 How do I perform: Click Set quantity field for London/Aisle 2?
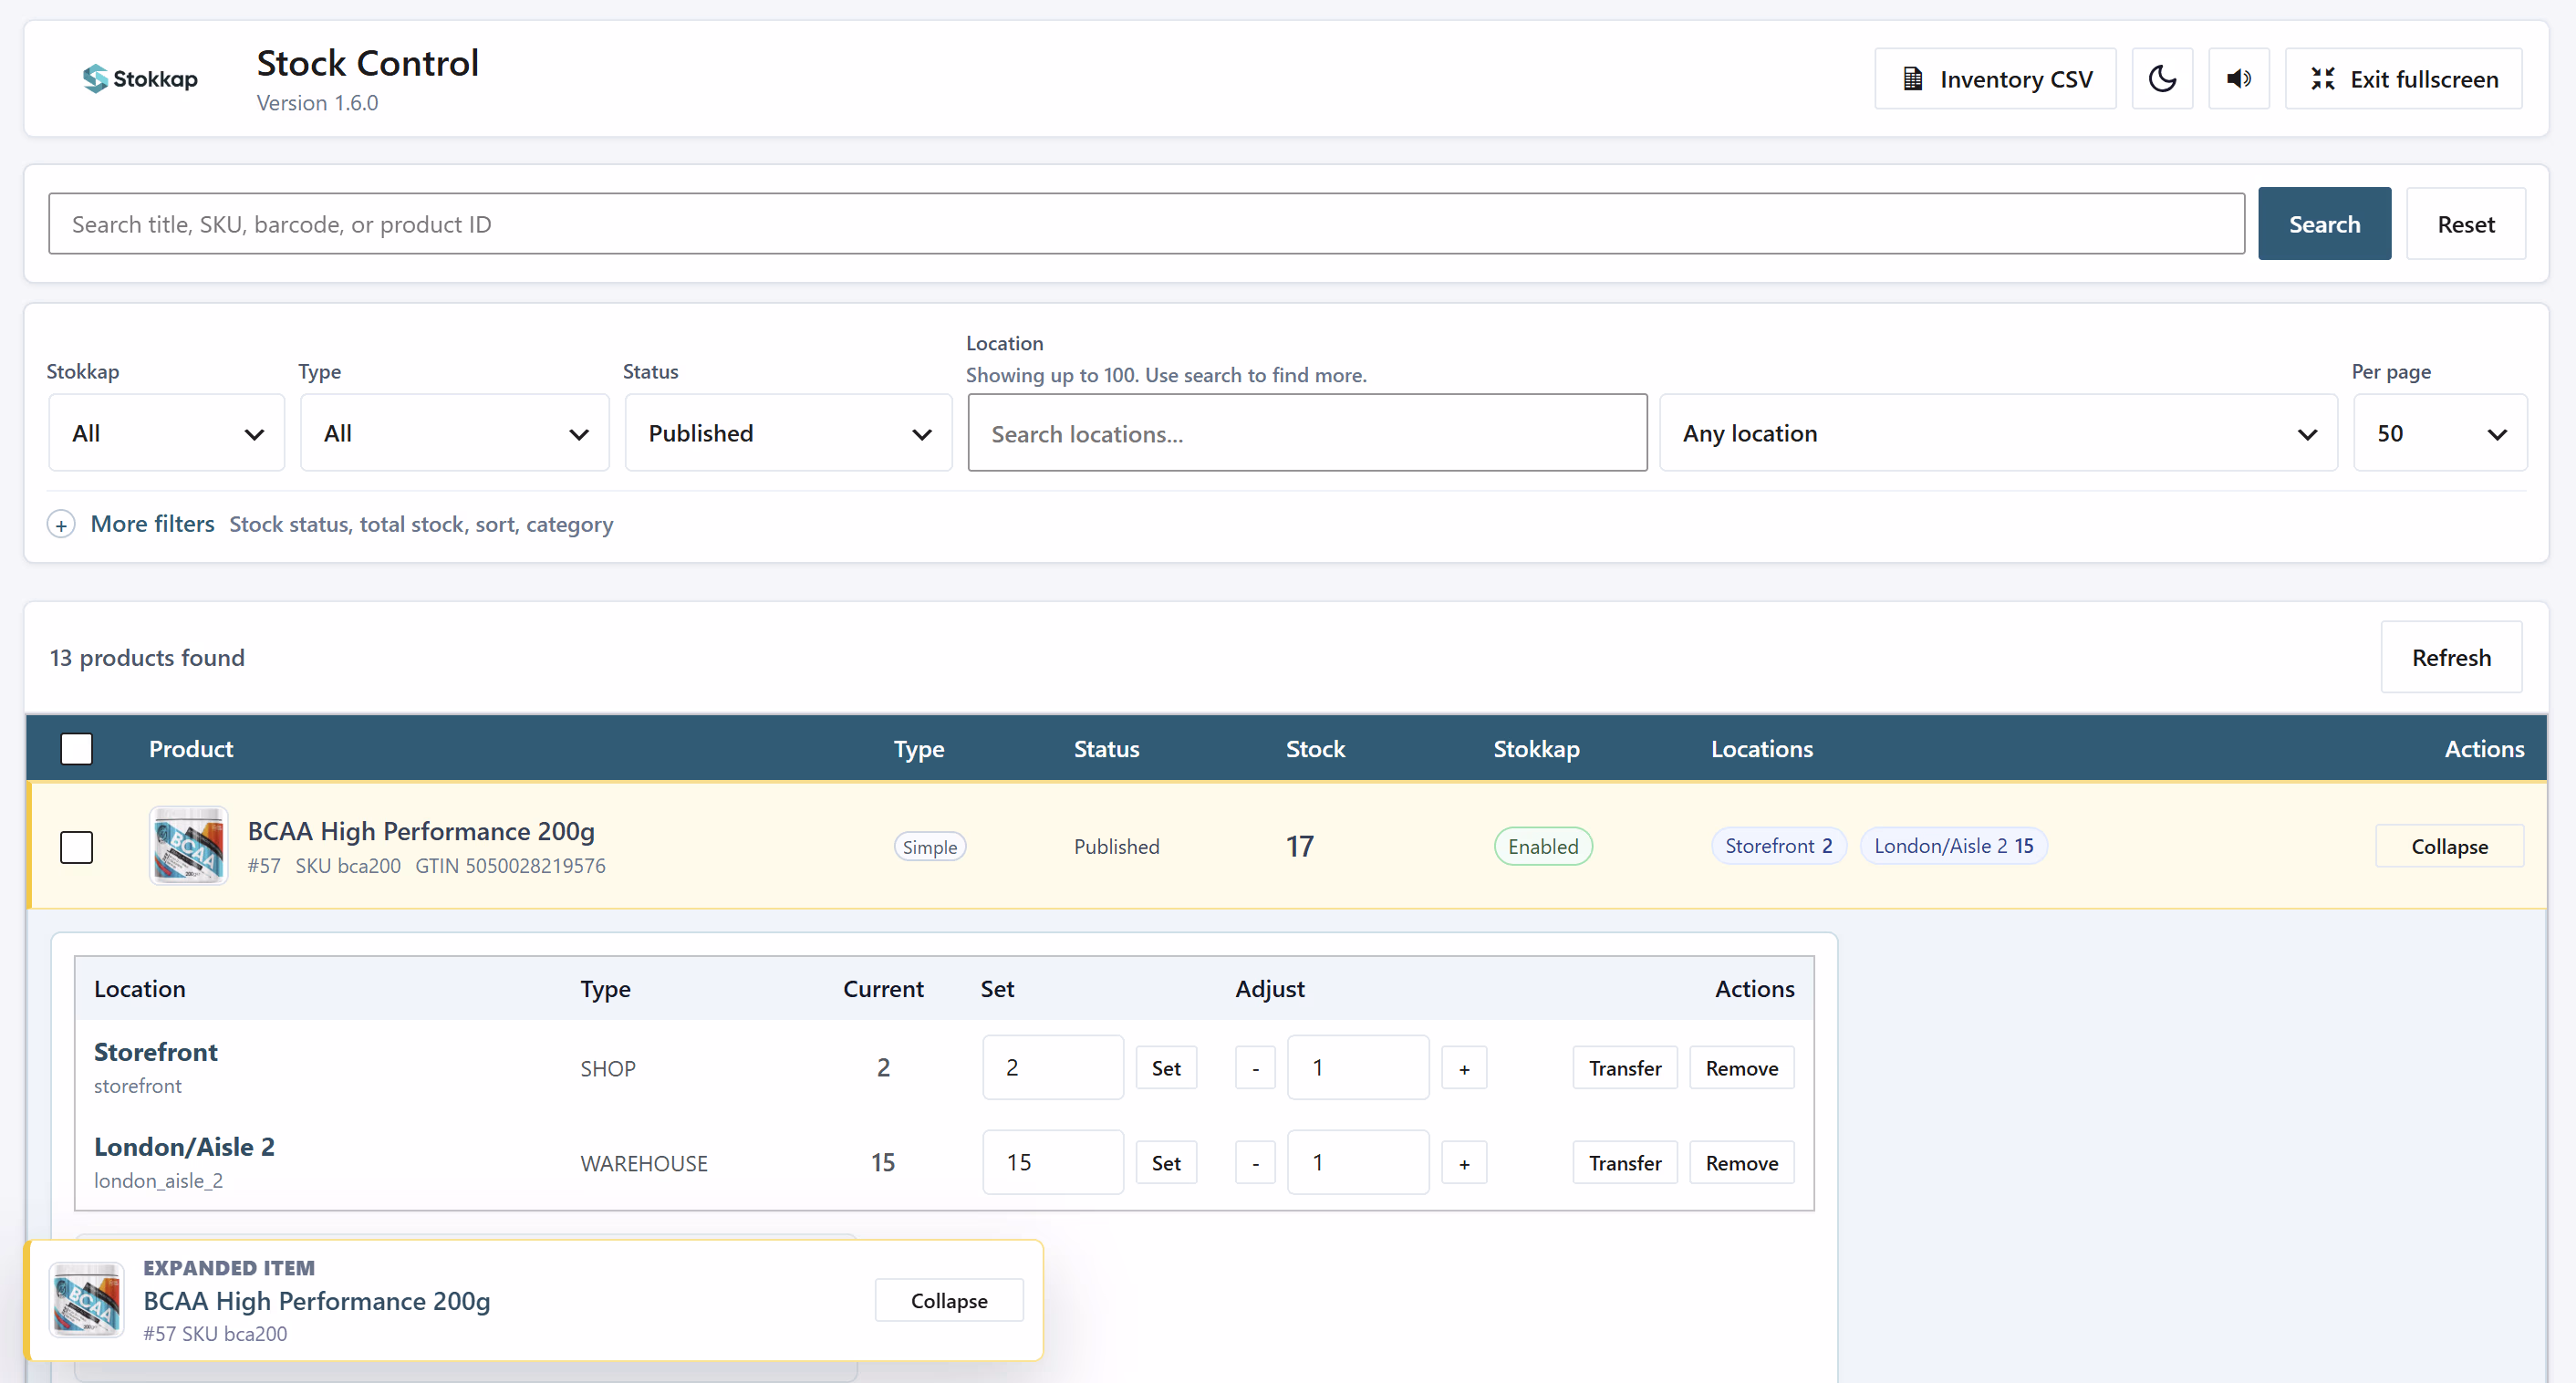tap(1052, 1163)
